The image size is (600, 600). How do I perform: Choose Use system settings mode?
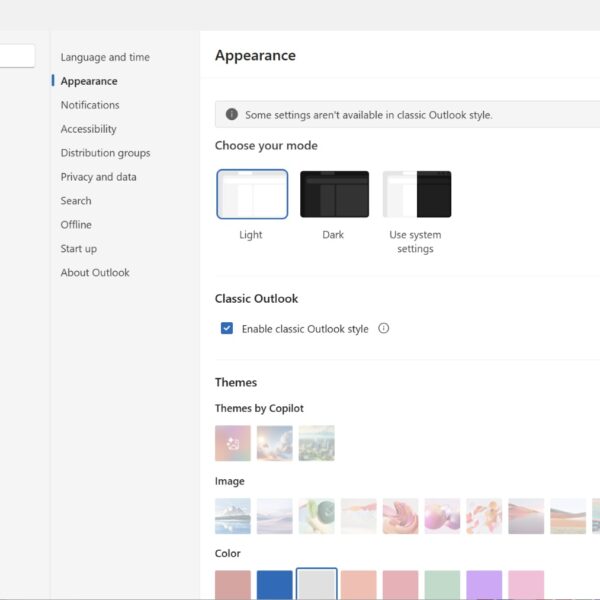(417, 194)
